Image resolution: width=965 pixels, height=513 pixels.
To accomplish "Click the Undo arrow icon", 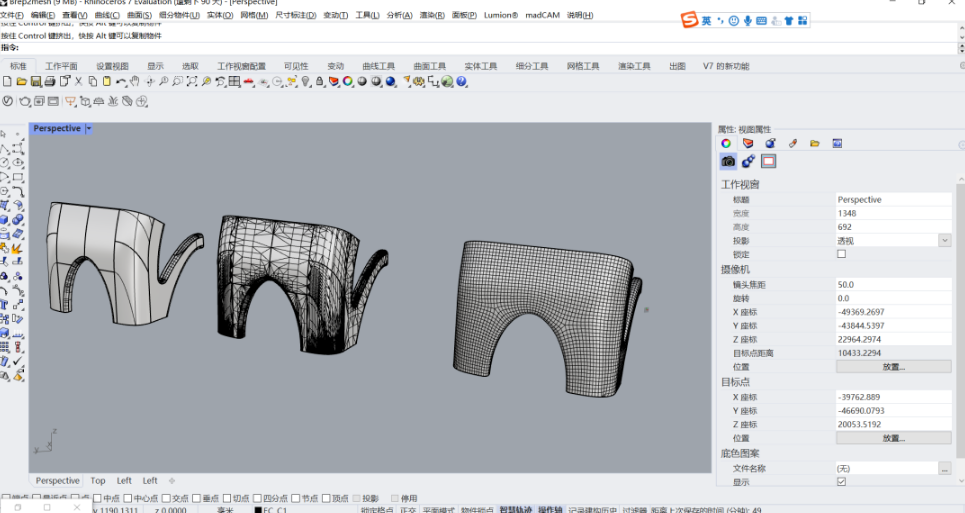I will [x=121, y=81].
